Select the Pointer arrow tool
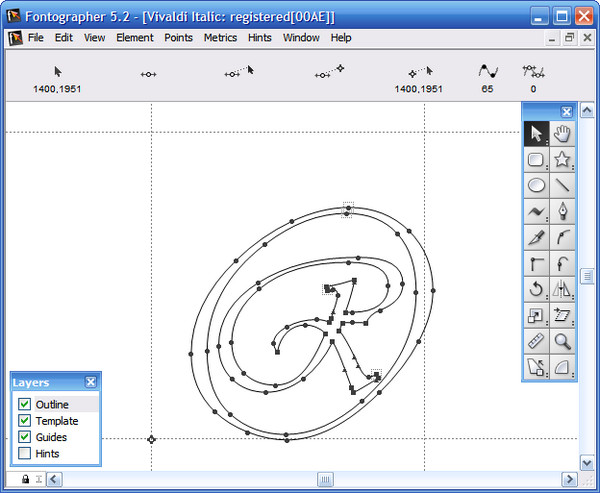600x493 pixels. pyautogui.click(x=536, y=133)
